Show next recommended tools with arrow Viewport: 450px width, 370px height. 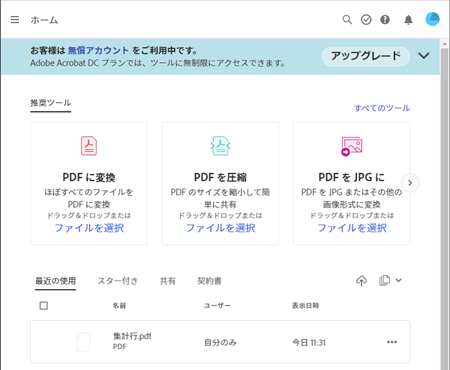pos(410,183)
